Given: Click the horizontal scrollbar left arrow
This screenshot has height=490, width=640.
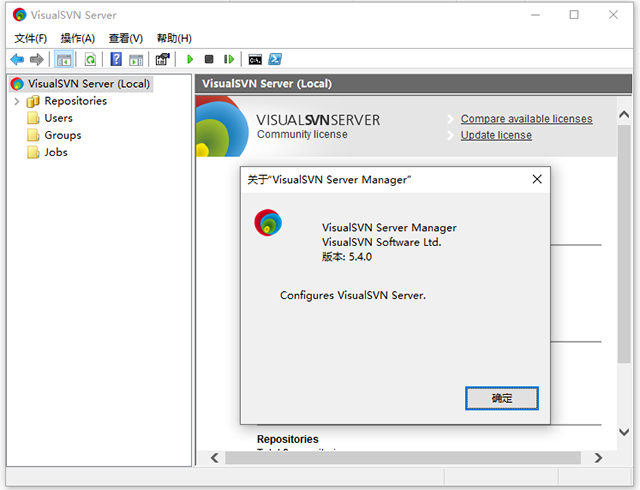Looking at the screenshot, I should [x=215, y=458].
